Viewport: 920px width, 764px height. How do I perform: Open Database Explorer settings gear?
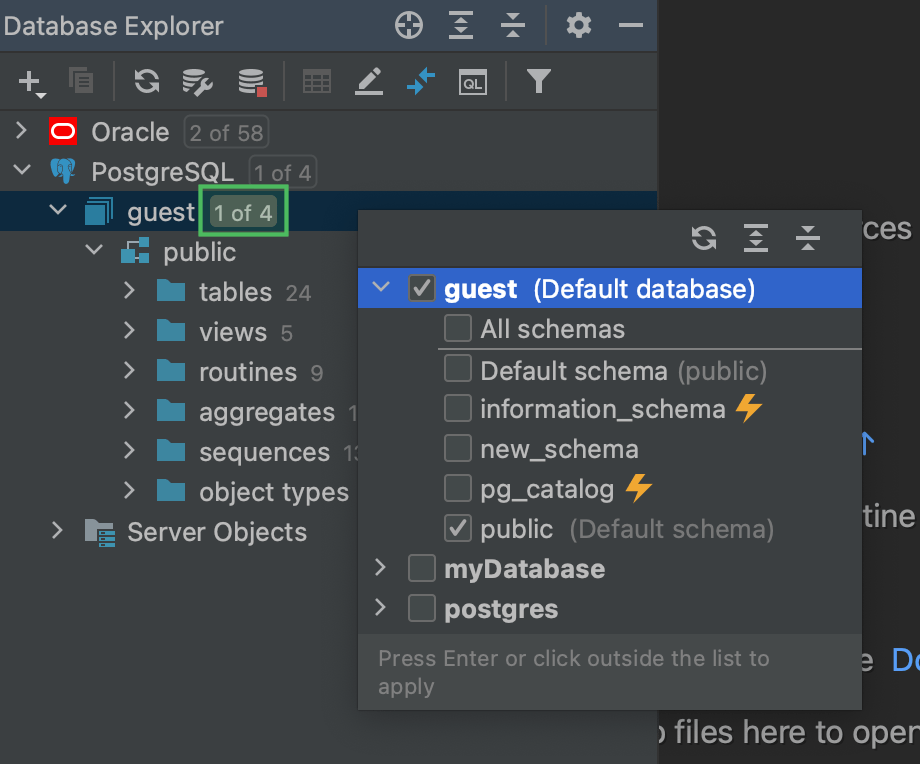(578, 25)
